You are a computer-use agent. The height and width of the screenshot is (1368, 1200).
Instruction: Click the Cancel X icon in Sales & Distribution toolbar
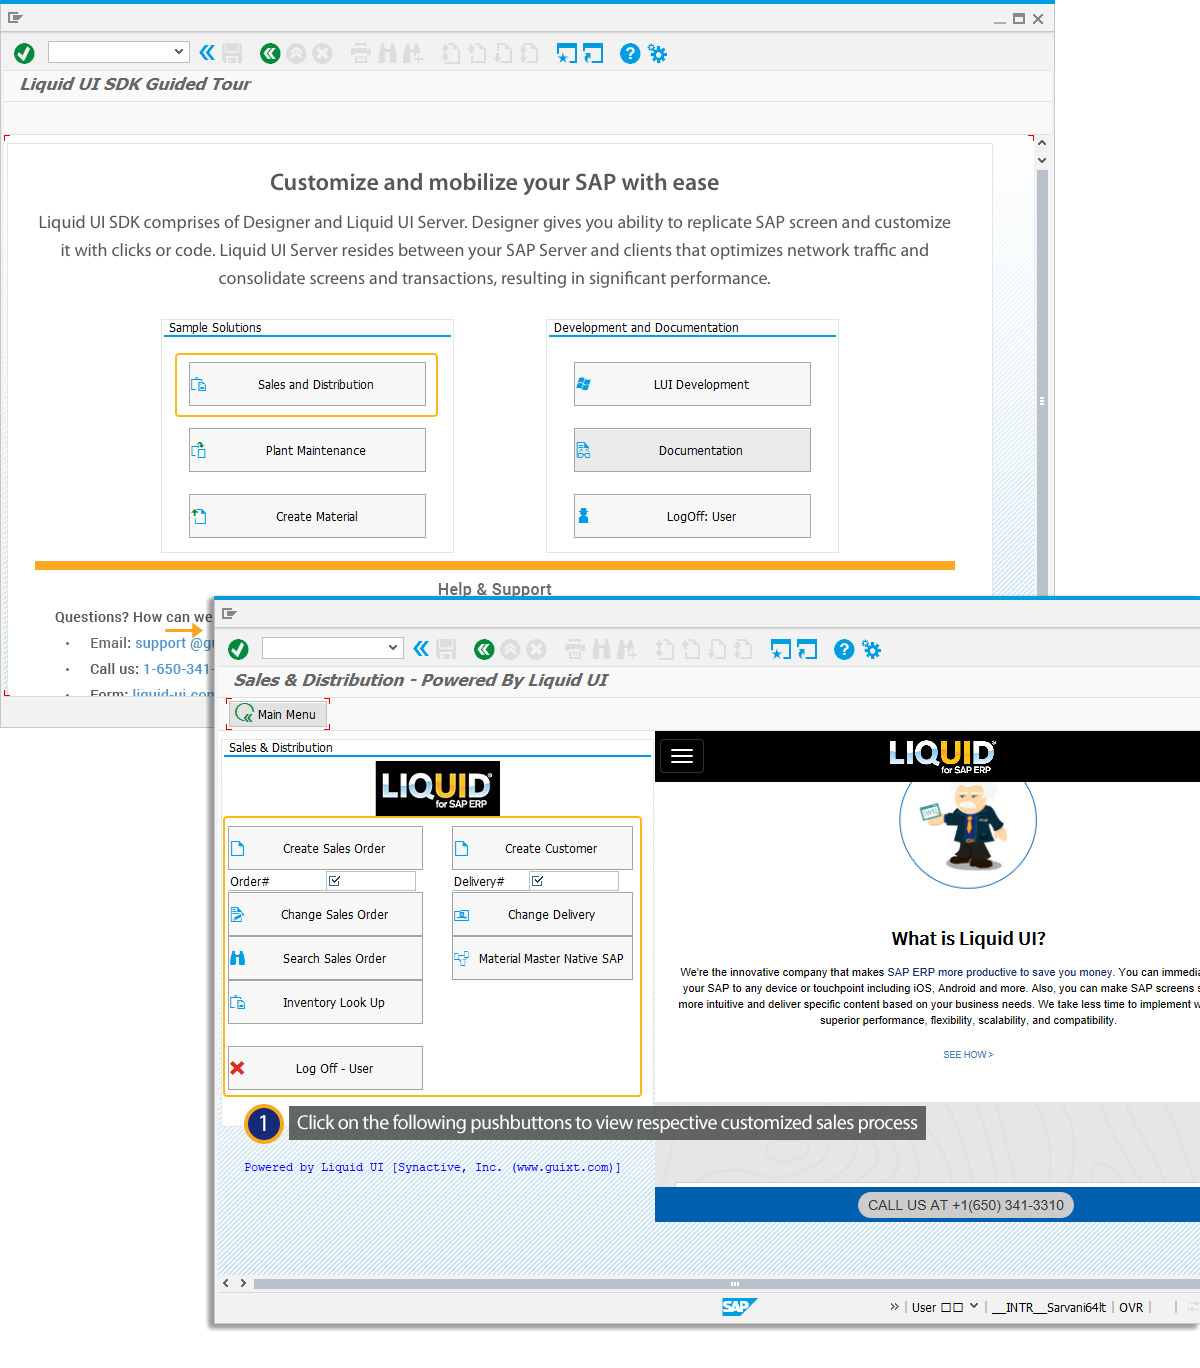536,649
